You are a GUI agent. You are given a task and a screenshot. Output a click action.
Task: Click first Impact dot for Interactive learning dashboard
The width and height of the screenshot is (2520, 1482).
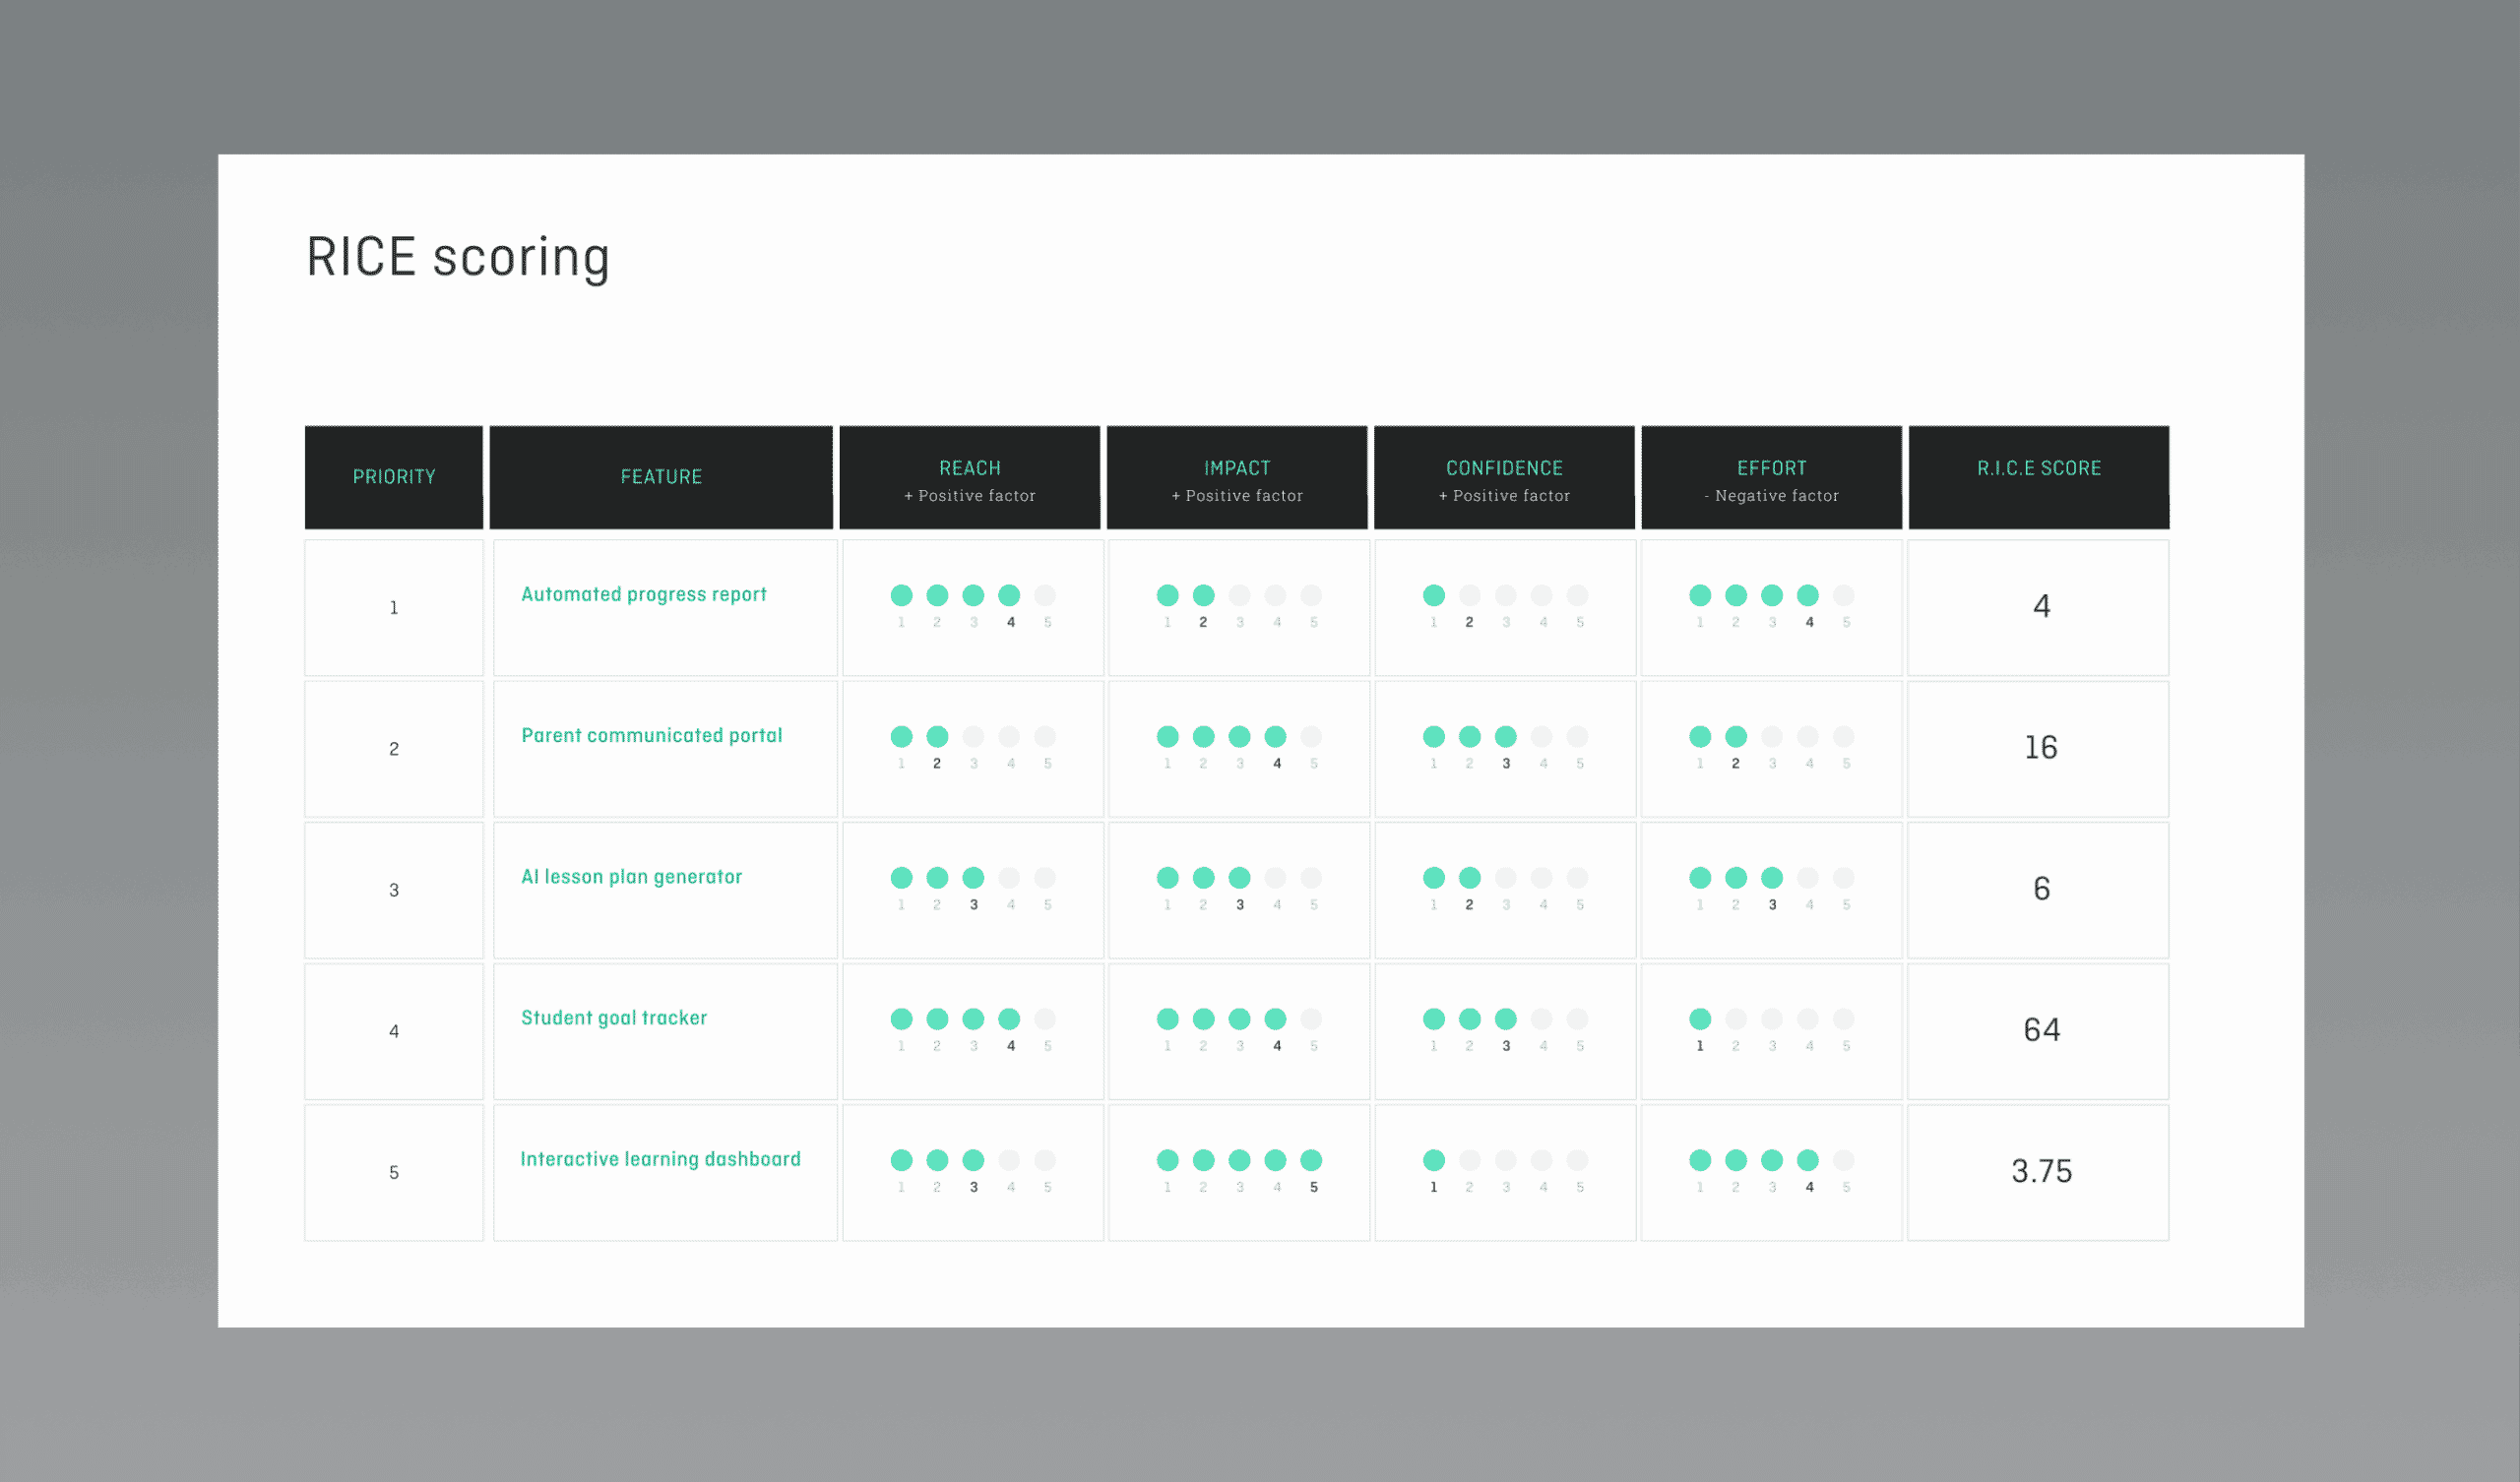point(1167,1159)
